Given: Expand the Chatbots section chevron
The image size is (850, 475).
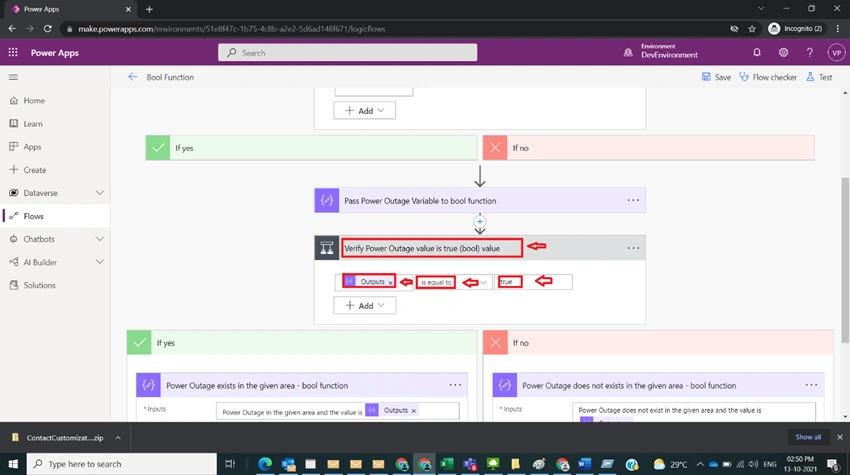Looking at the screenshot, I should (x=100, y=239).
